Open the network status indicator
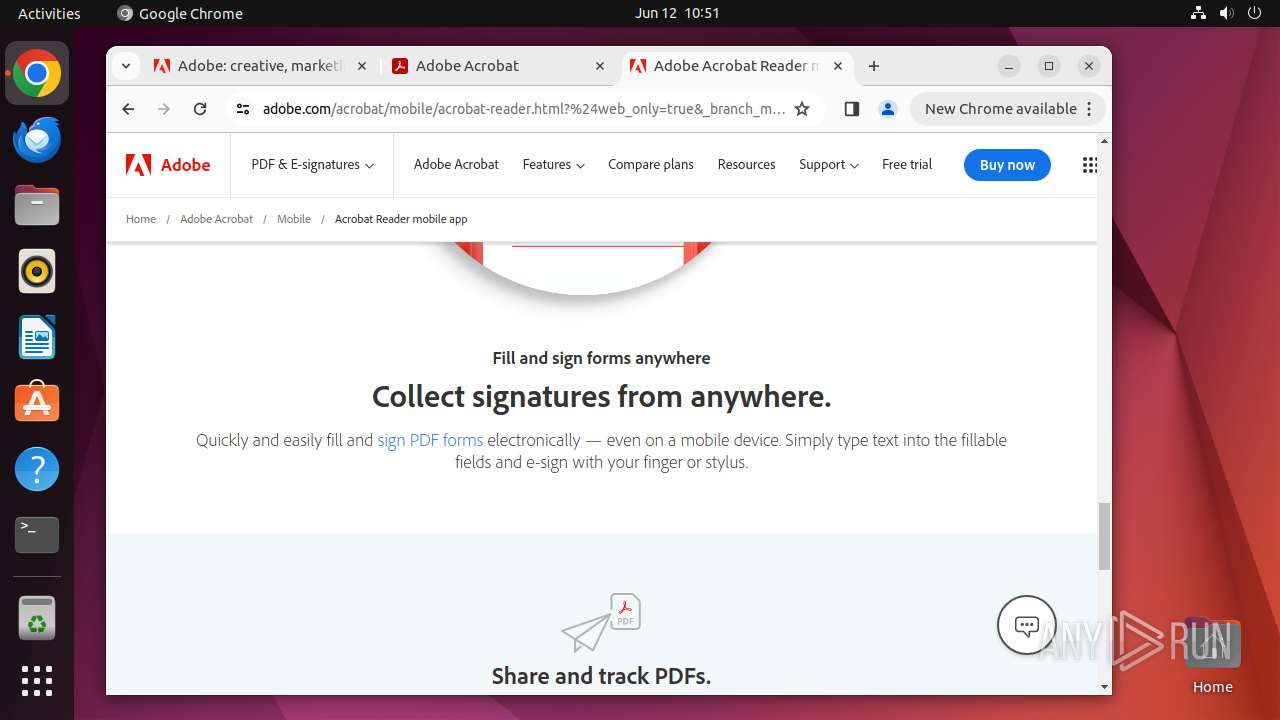The height and width of the screenshot is (720, 1280). pyautogui.click(x=1199, y=13)
